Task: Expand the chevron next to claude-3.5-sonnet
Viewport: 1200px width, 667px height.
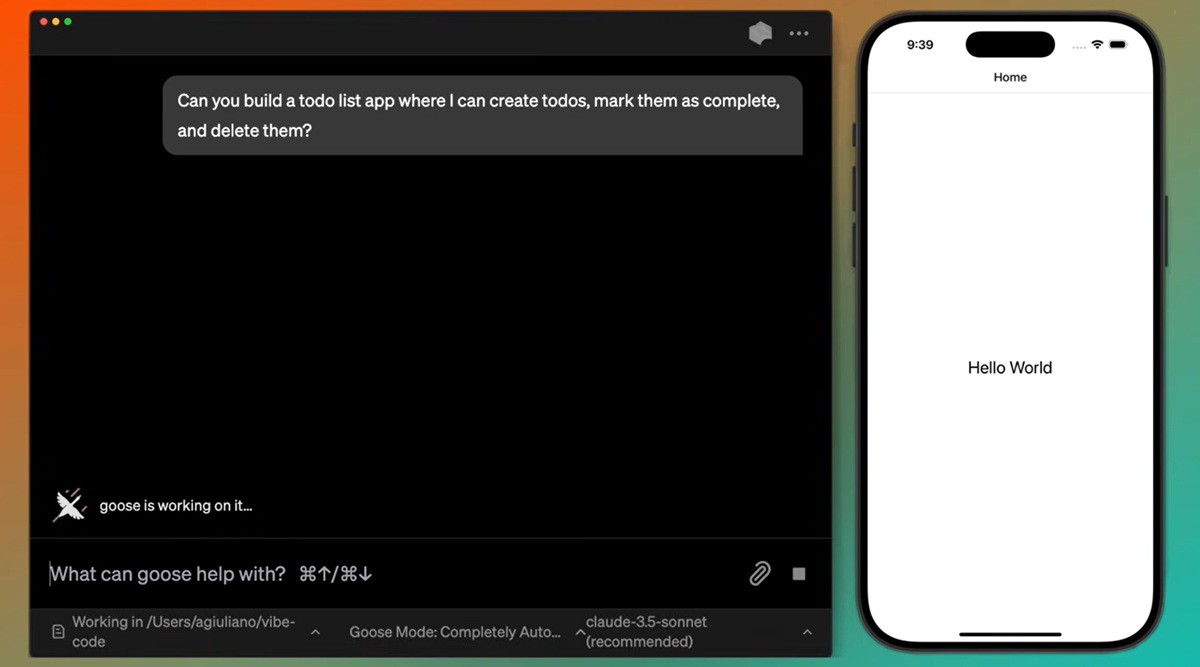Action: pos(807,632)
